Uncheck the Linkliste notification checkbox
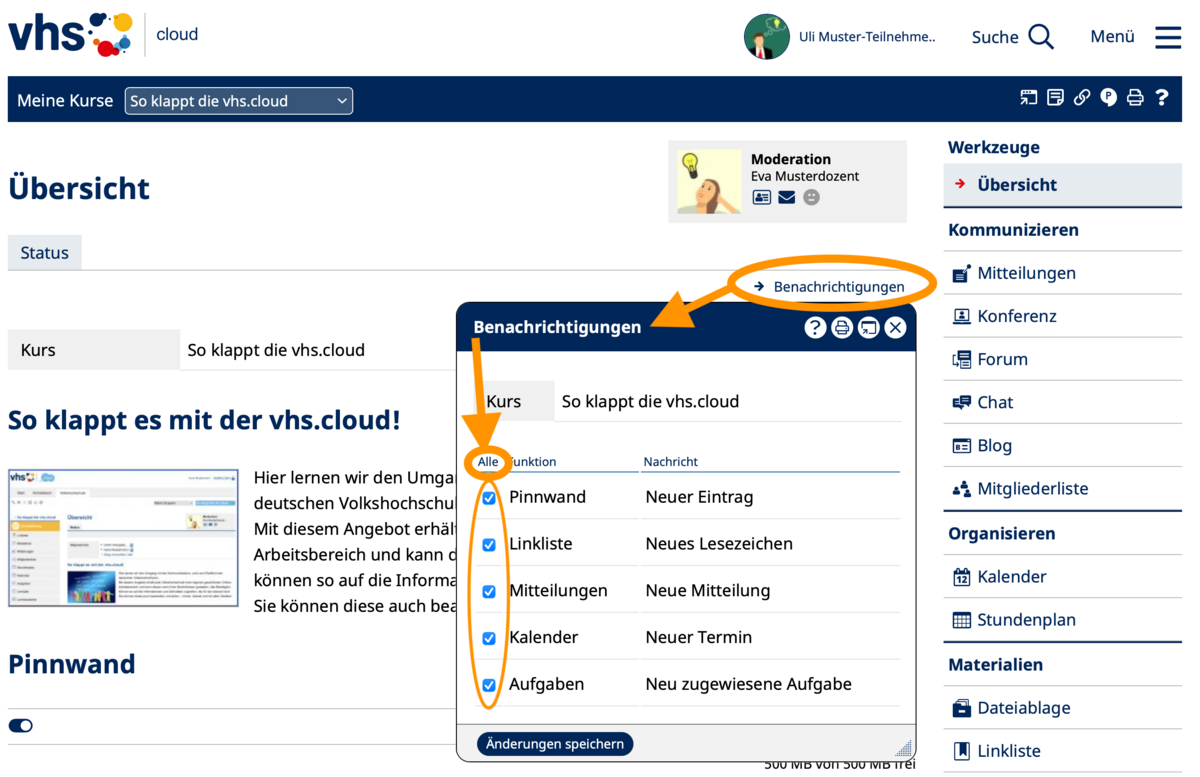1200x777 pixels. (x=489, y=545)
